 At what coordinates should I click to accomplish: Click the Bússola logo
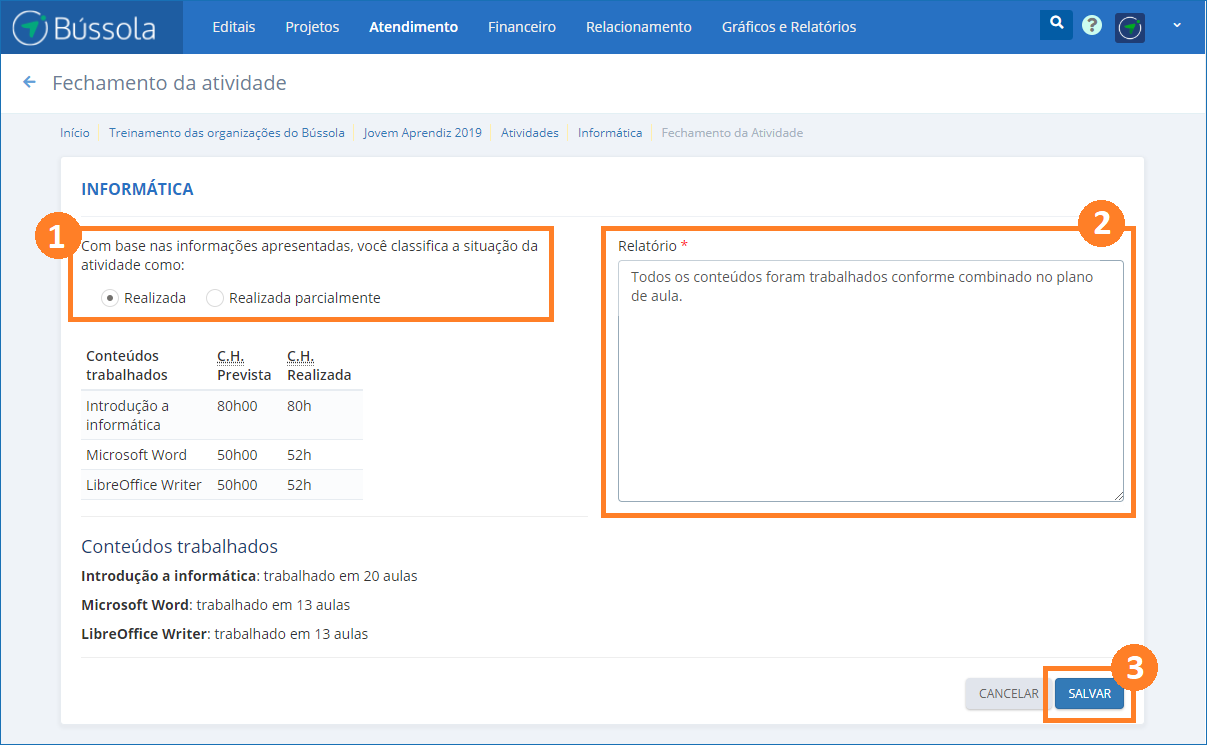pos(85,27)
